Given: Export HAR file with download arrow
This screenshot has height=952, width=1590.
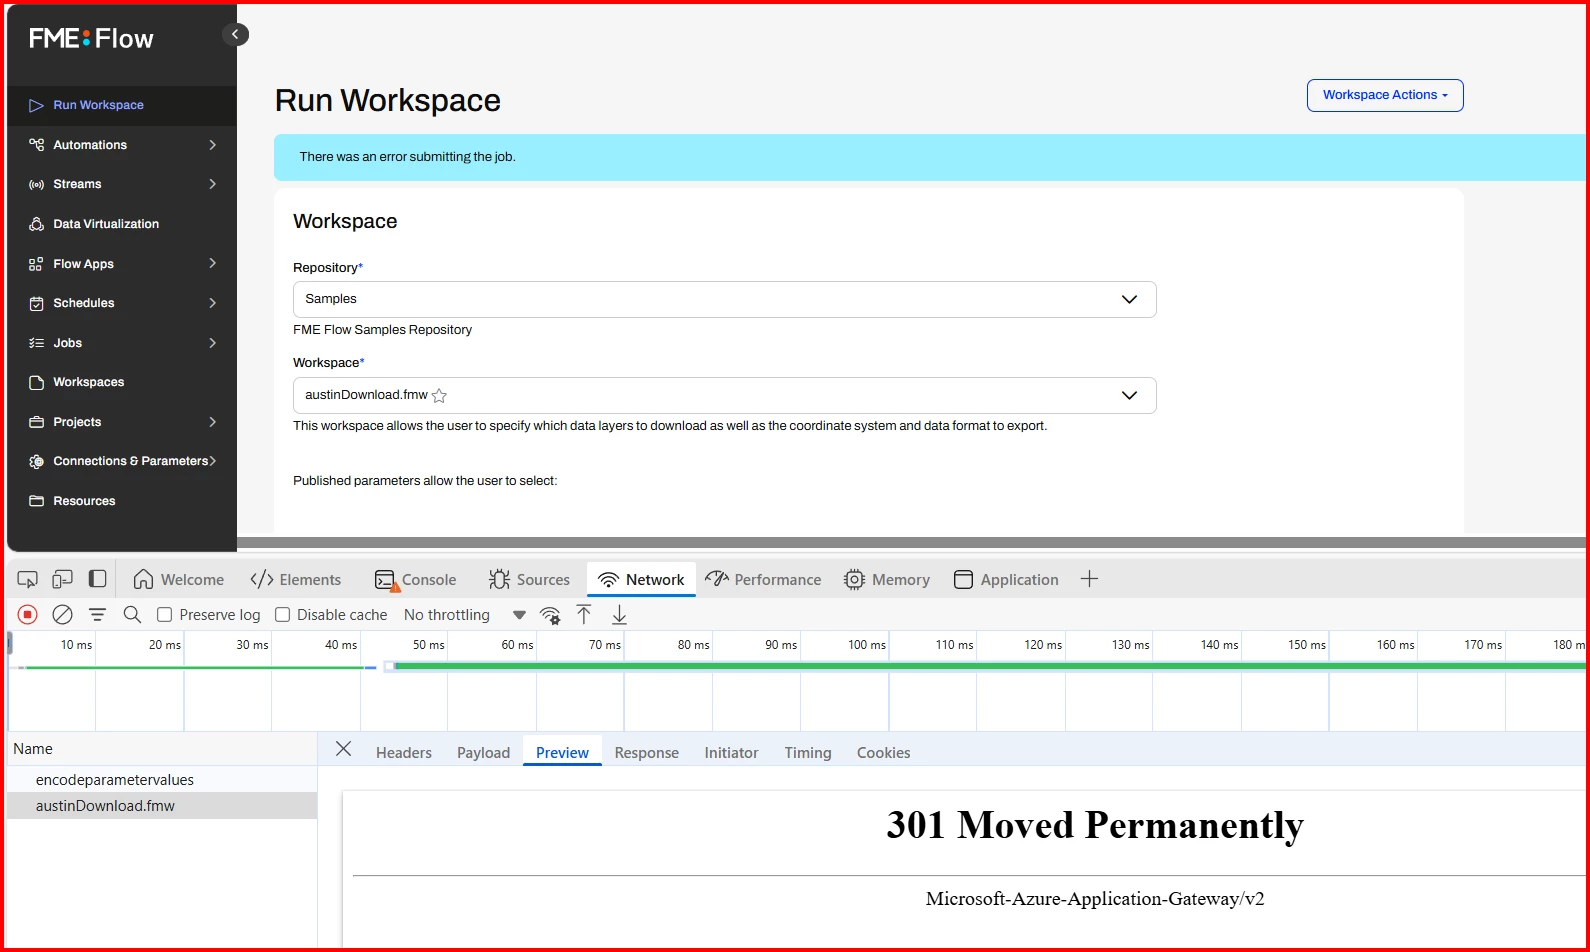Looking at the screenshot, I should coord(619,614).
